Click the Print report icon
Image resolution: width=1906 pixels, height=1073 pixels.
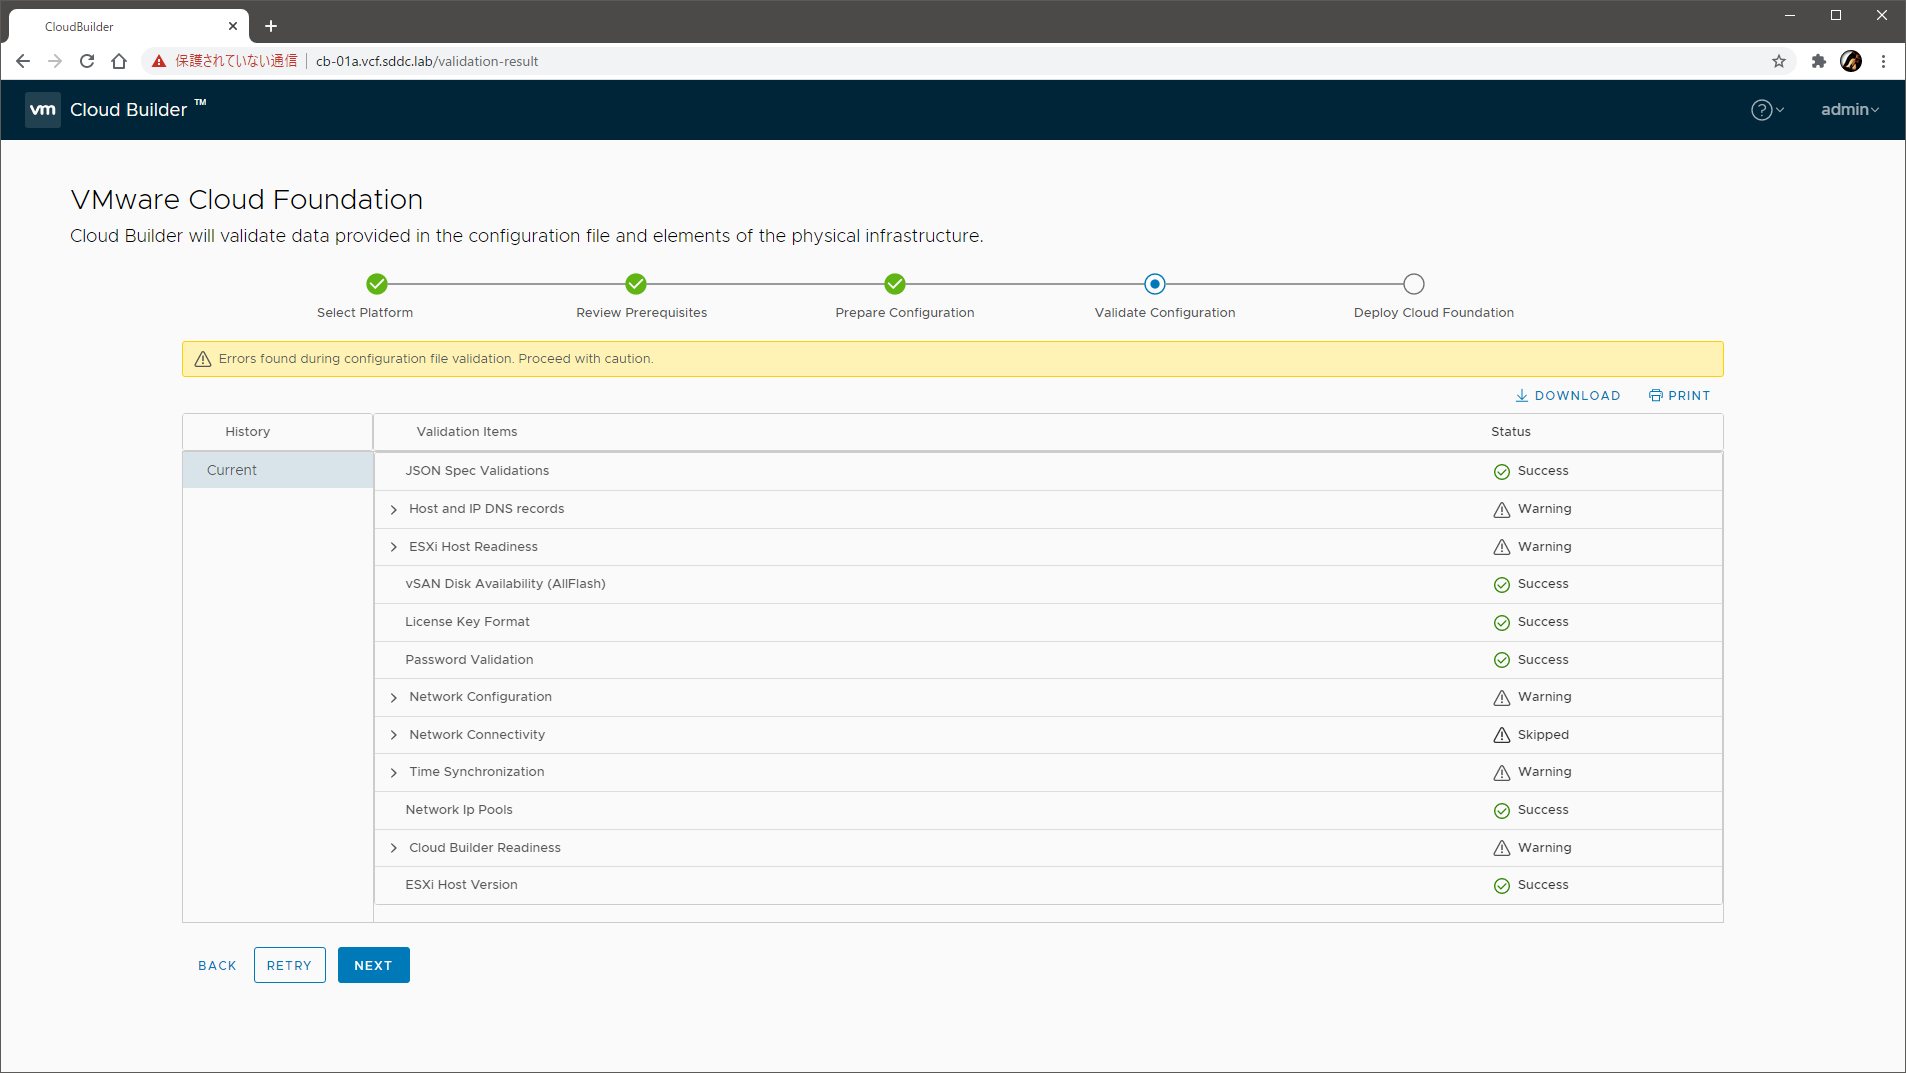pos(1655,396)
